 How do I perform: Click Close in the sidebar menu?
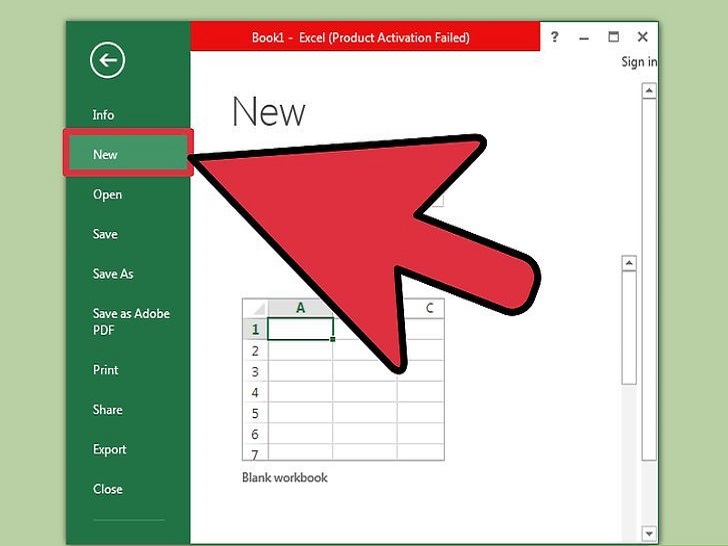click(108, 489)
